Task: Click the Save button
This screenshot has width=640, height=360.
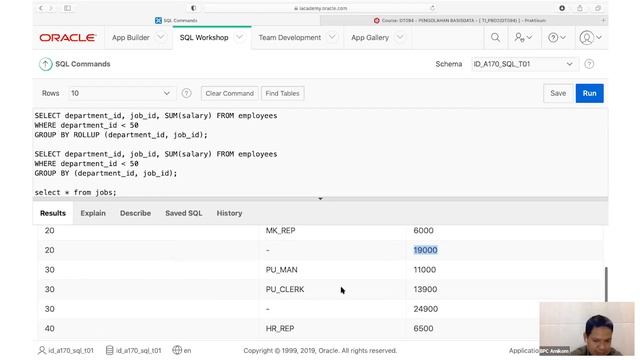Action: 558,93
